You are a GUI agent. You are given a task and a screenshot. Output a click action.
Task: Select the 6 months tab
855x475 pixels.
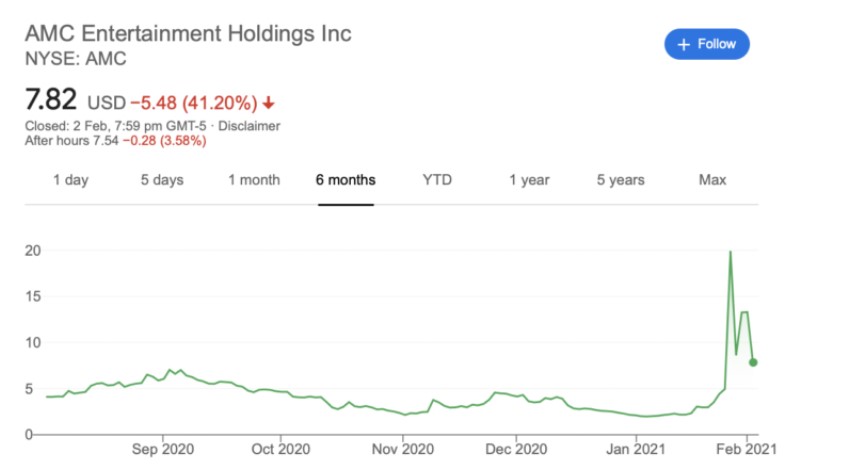(x=346, y=180)
